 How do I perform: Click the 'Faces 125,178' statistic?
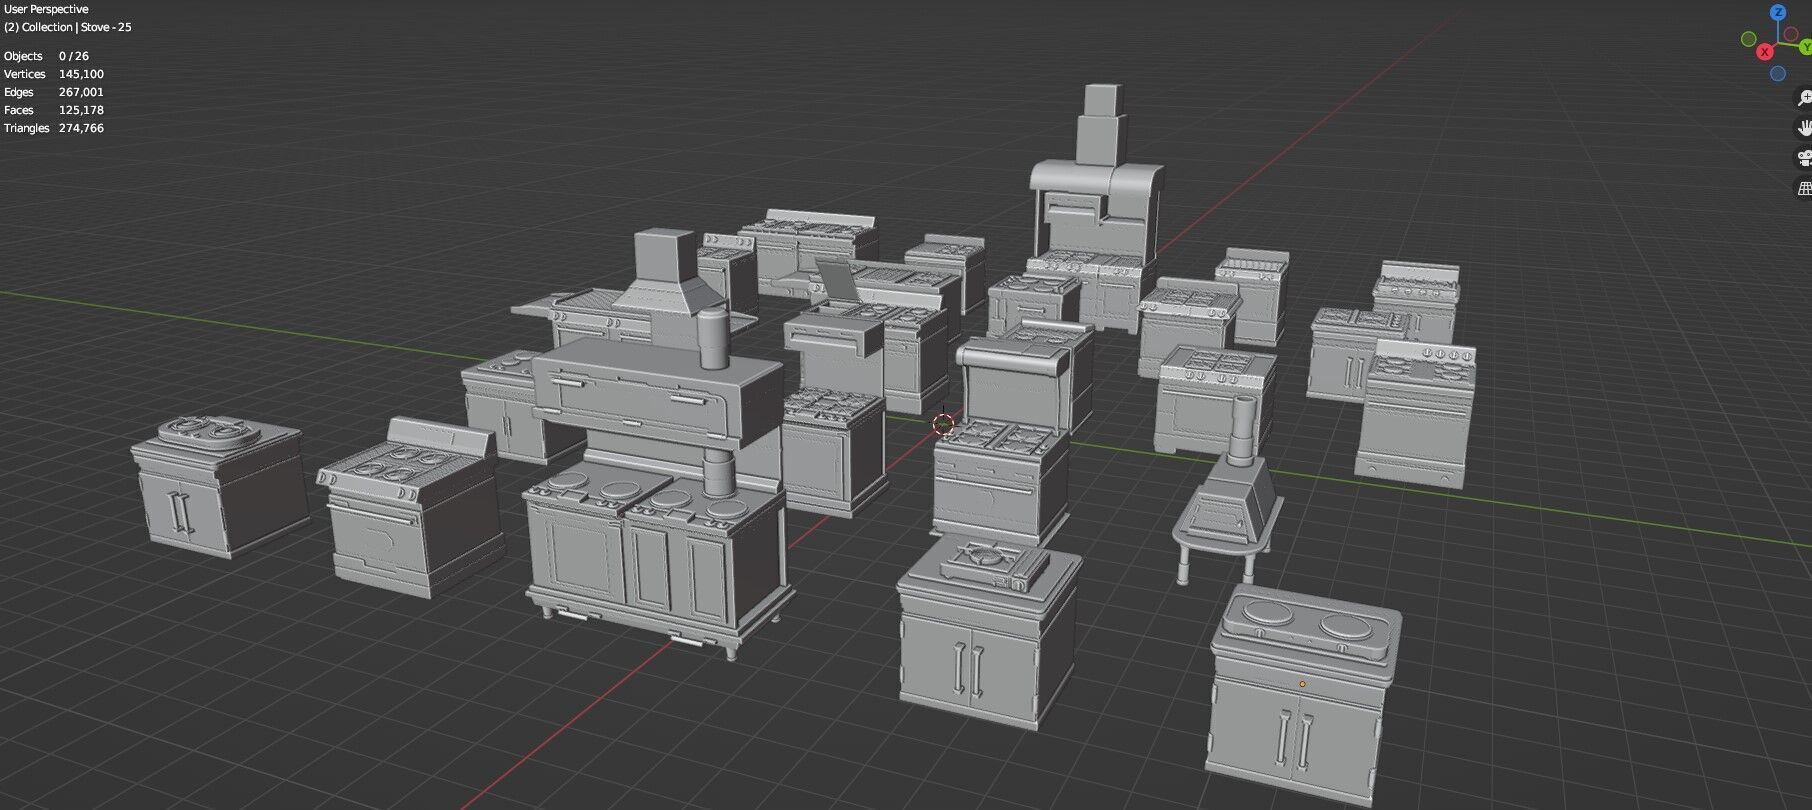click(x=54, y=110)
